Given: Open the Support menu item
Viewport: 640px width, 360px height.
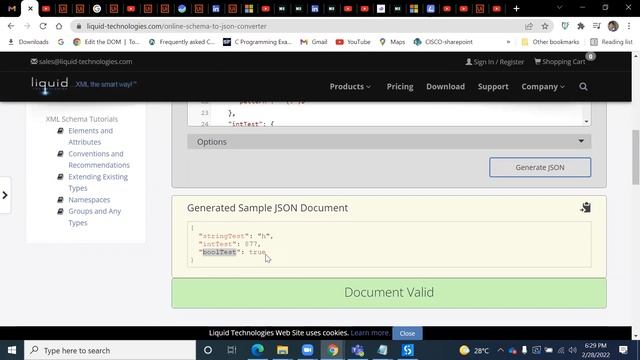Looking at the screenshot, I should 493,87.
